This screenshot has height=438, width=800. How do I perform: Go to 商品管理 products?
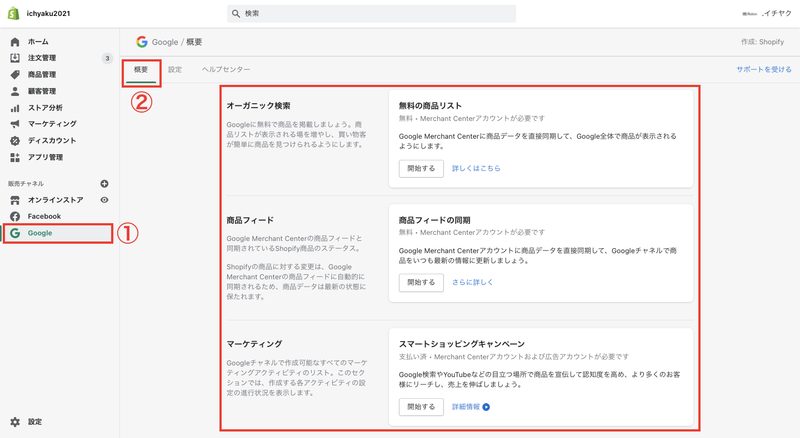[42, 75]
